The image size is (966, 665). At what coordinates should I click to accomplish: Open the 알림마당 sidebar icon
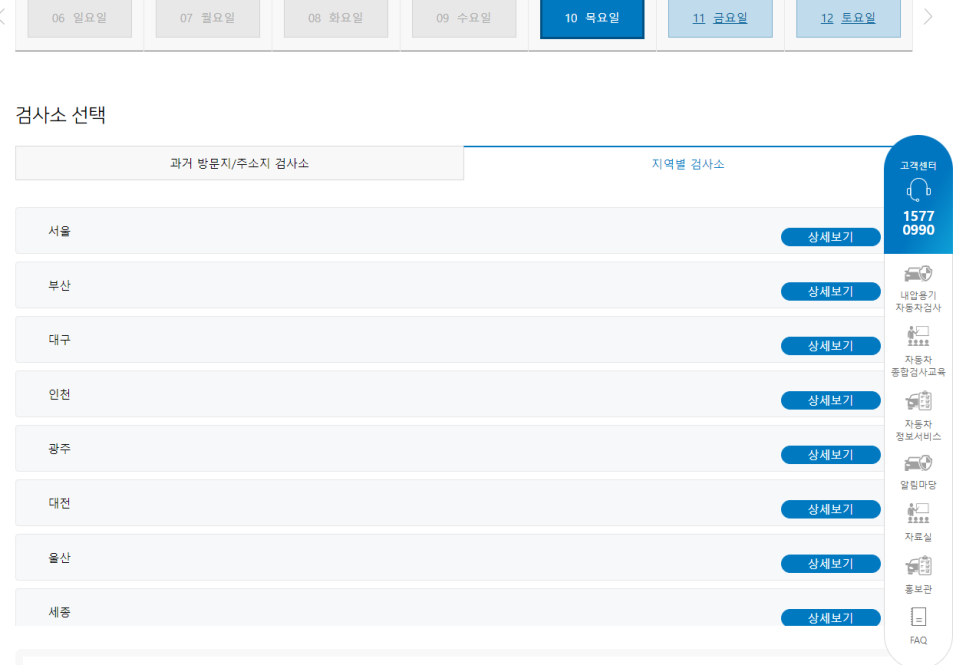click(918, 463)
